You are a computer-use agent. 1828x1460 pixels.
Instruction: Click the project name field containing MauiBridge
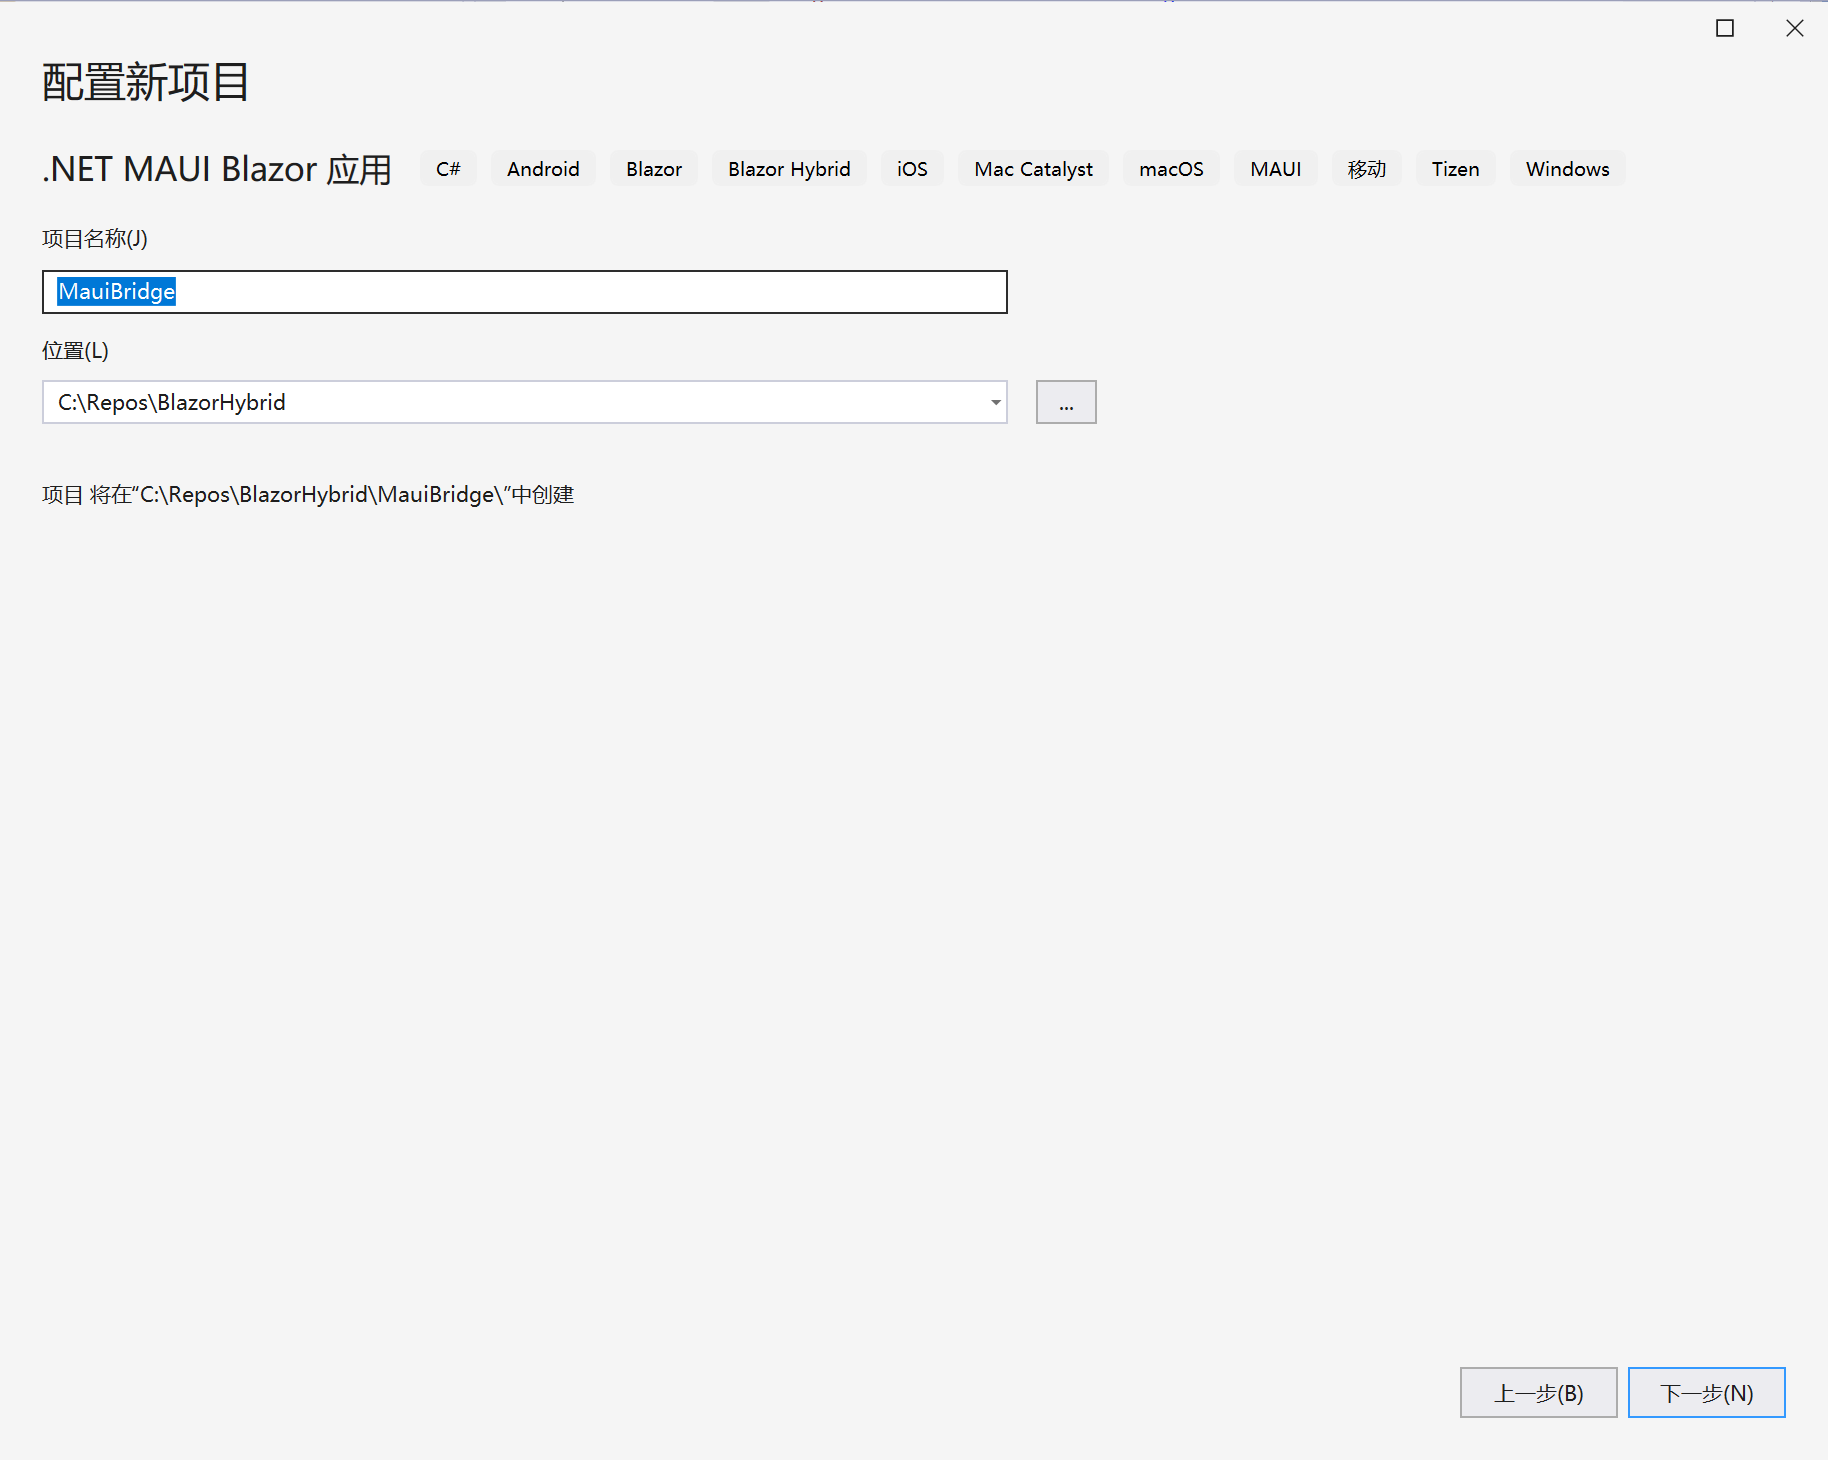pyautogui.click(x=524, y=292)
